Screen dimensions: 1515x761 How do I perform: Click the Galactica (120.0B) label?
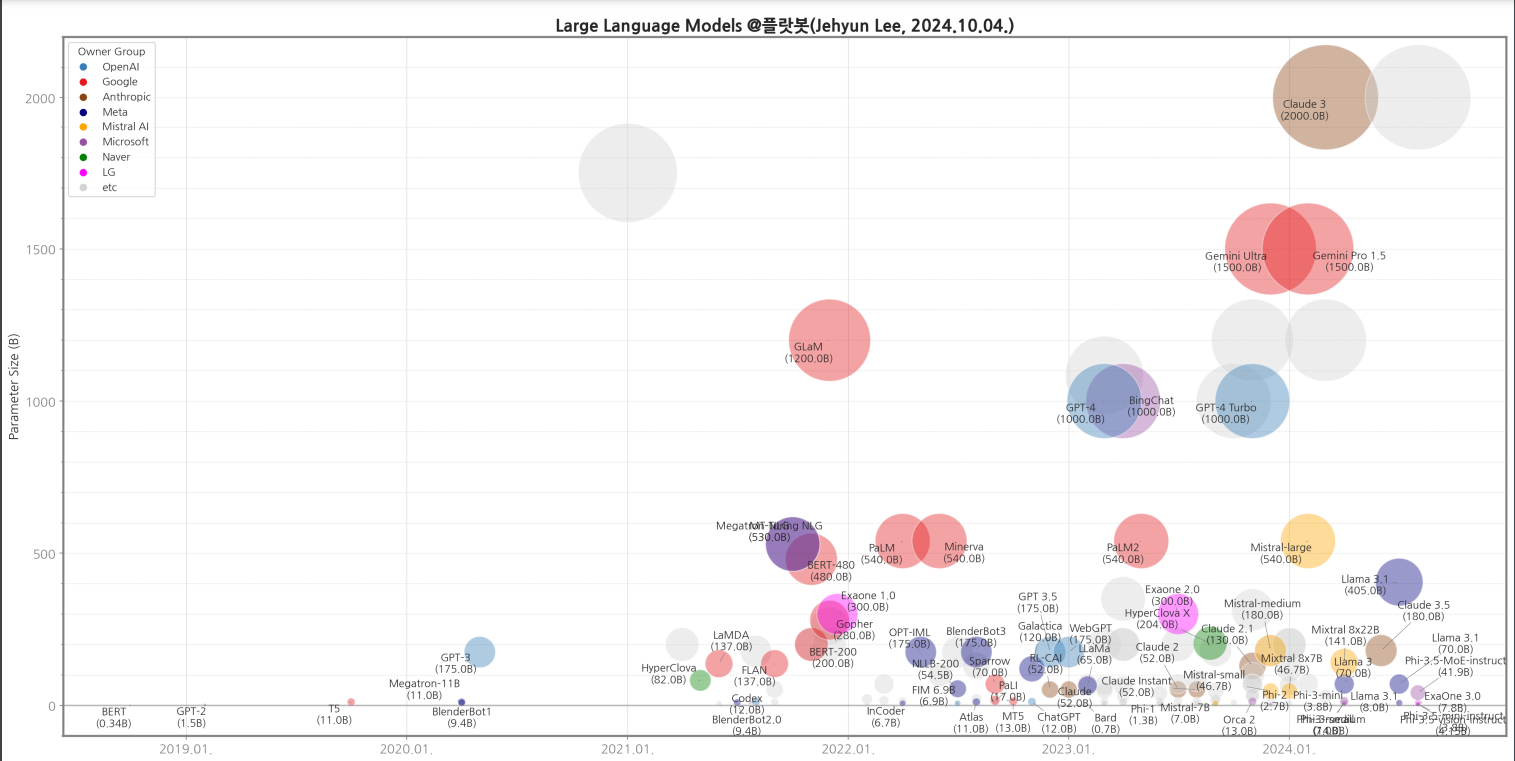[x=1040, y=631]
